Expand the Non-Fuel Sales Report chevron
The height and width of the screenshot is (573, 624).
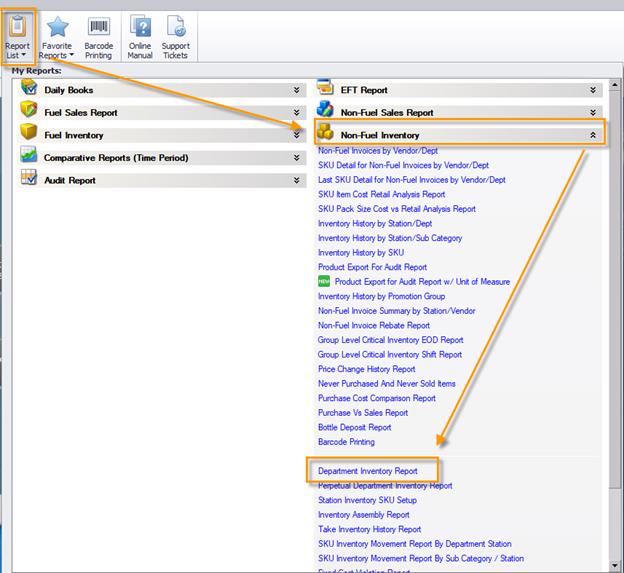(593, 113)
